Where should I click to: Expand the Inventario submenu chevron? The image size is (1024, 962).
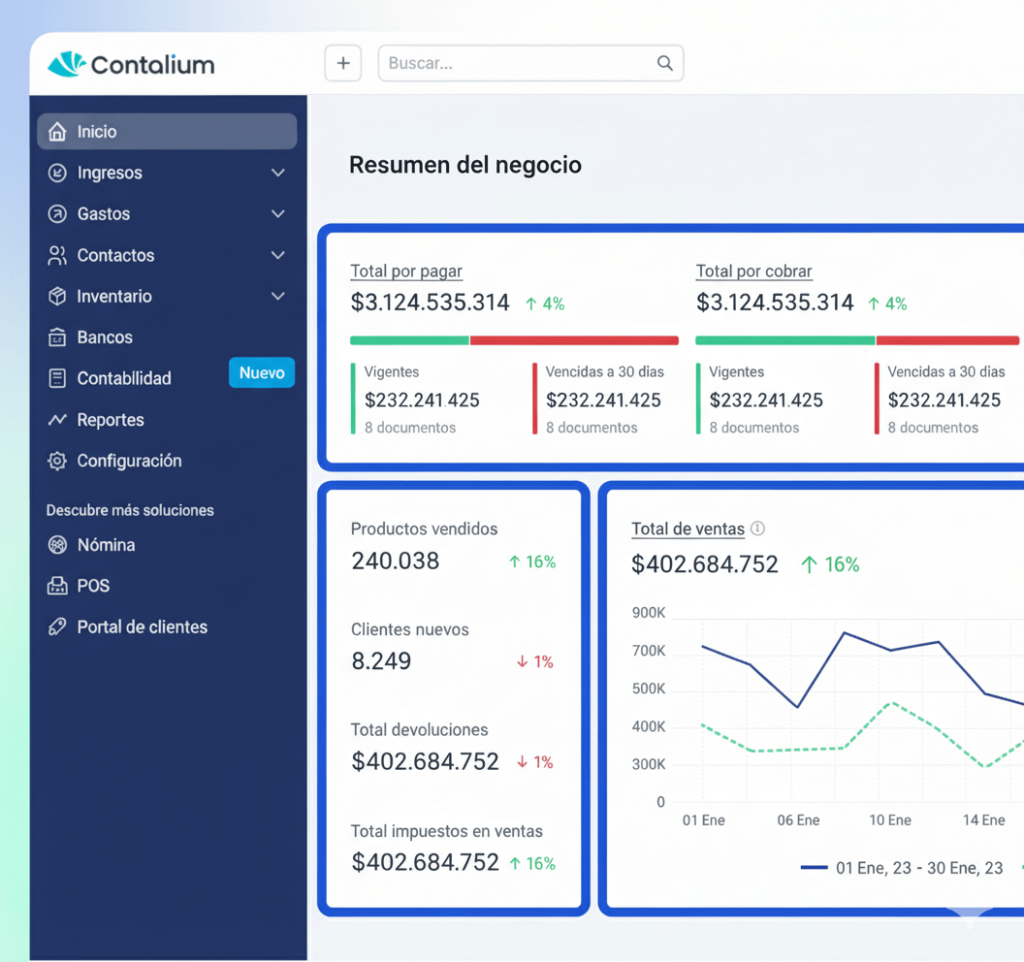pyautogui.click(x=278, y=296)
